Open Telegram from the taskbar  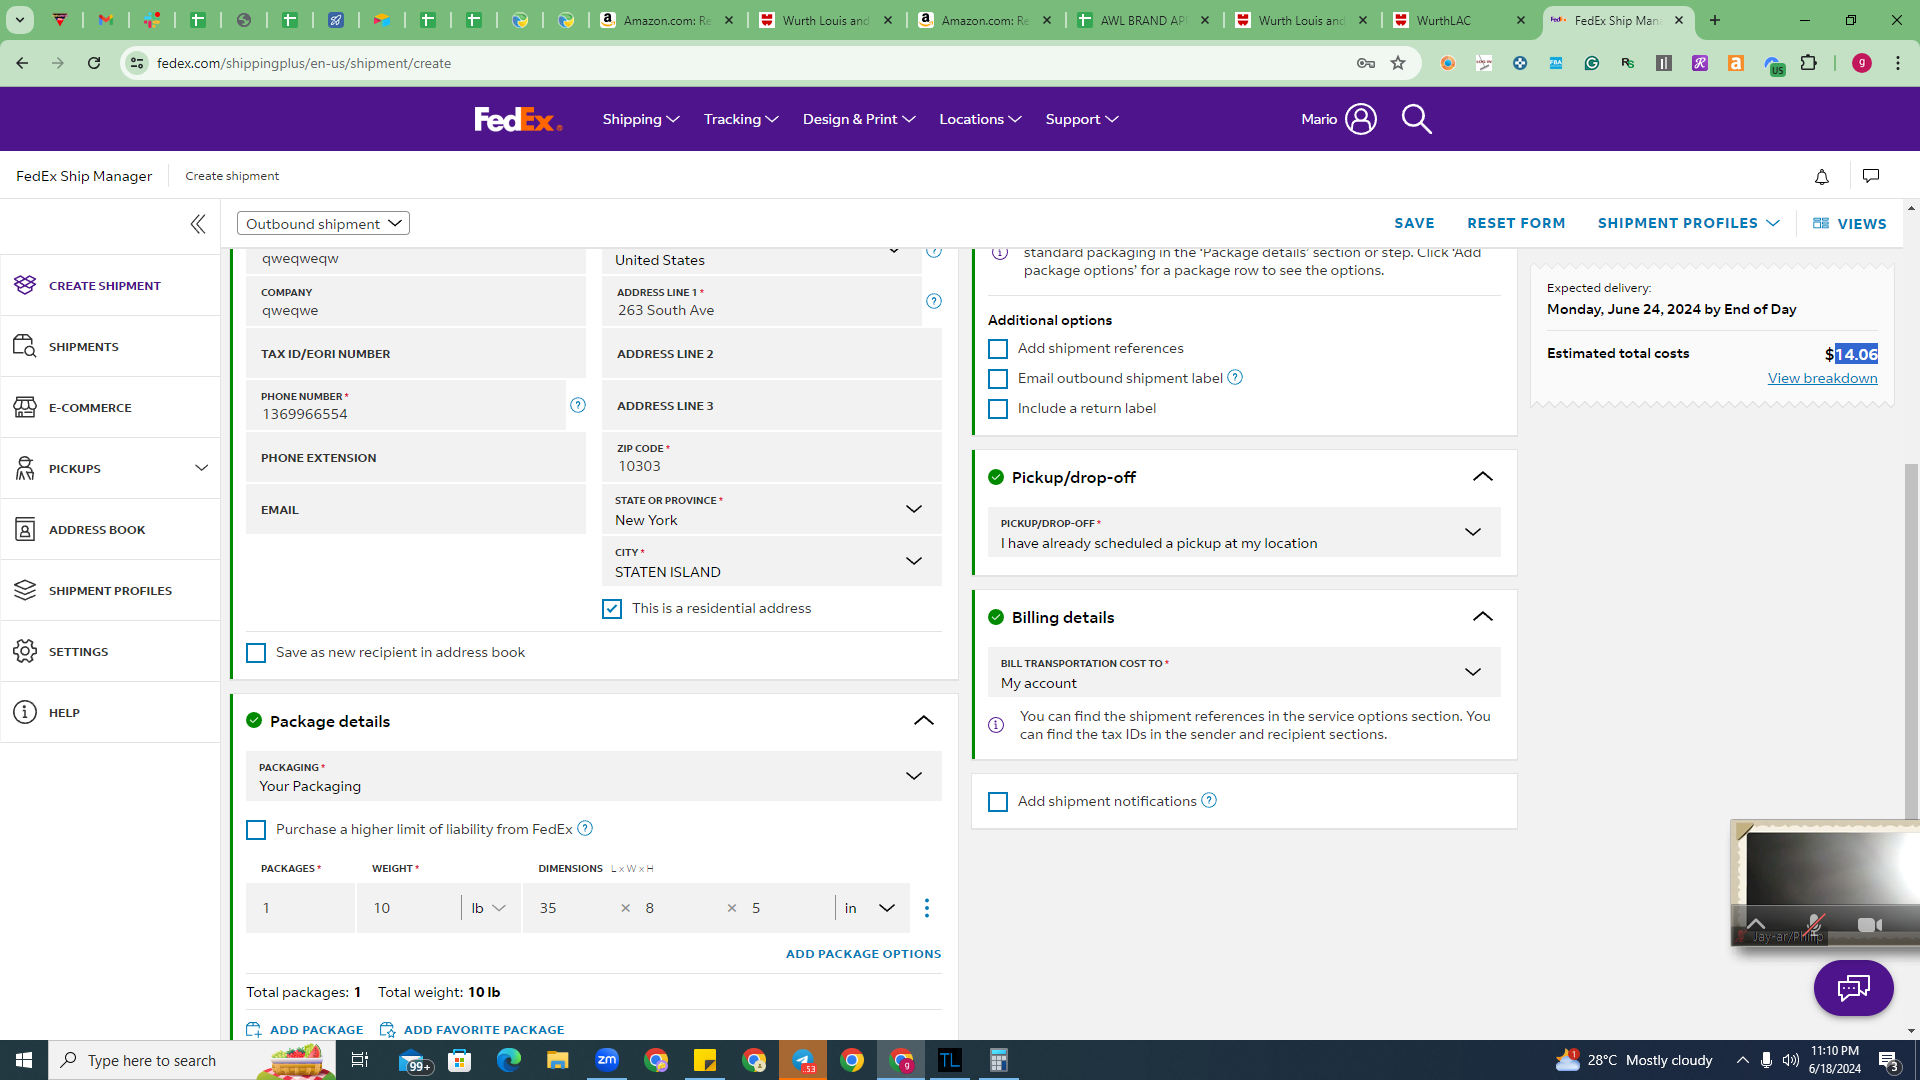pos(803,1060)
